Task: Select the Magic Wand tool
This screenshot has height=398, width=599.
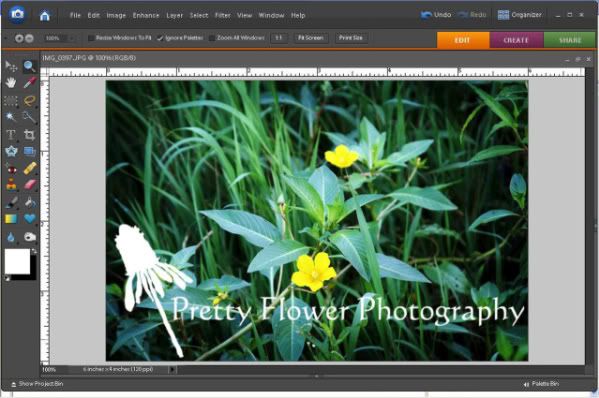Action: tap(11, 117)
